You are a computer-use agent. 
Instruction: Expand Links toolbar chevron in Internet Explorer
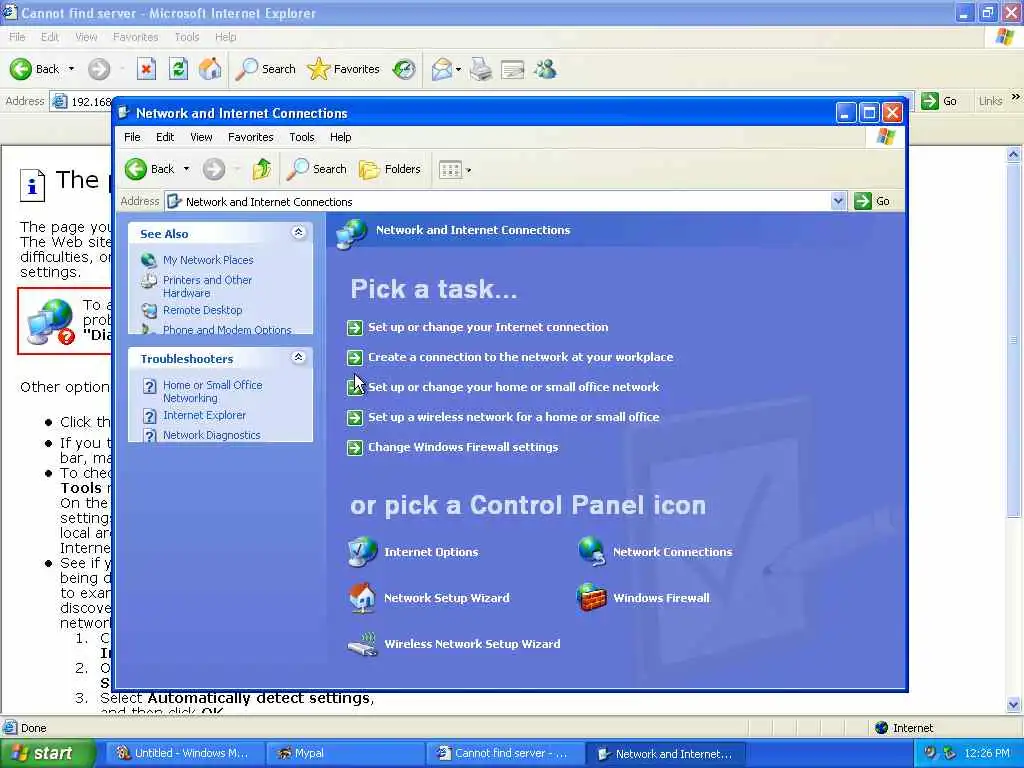coord(1015,97)
